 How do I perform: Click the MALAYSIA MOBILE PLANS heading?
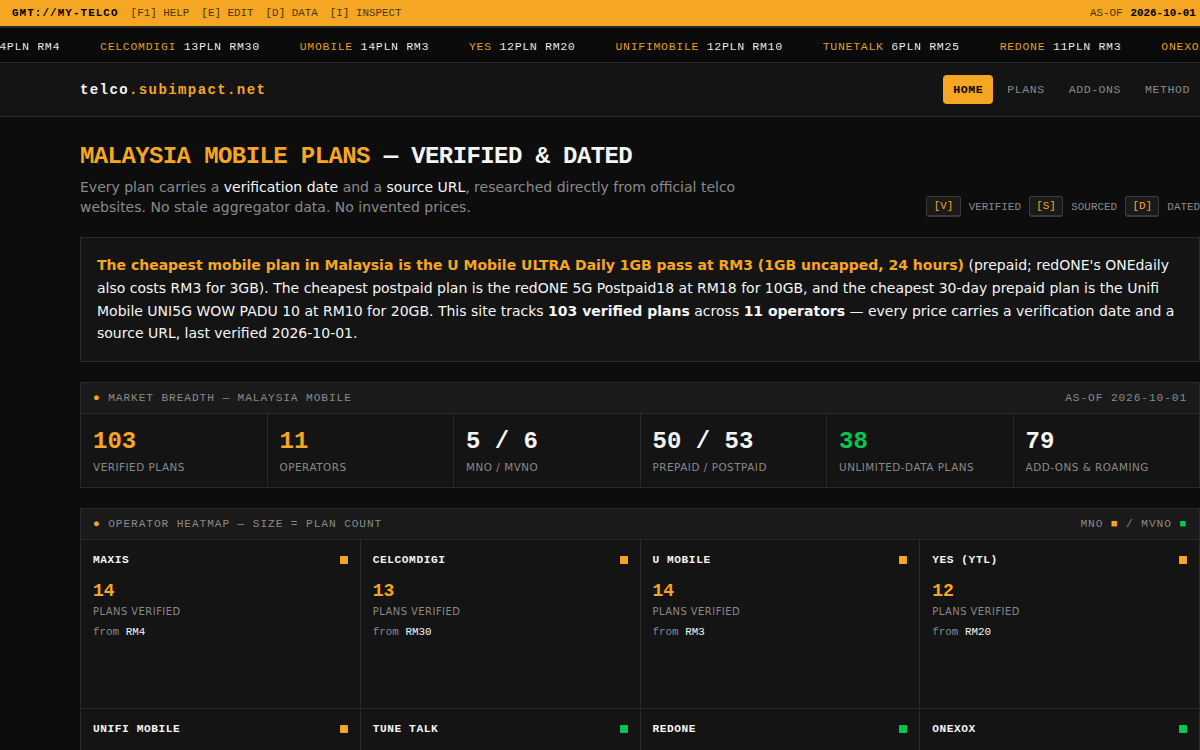coord(225,156)
